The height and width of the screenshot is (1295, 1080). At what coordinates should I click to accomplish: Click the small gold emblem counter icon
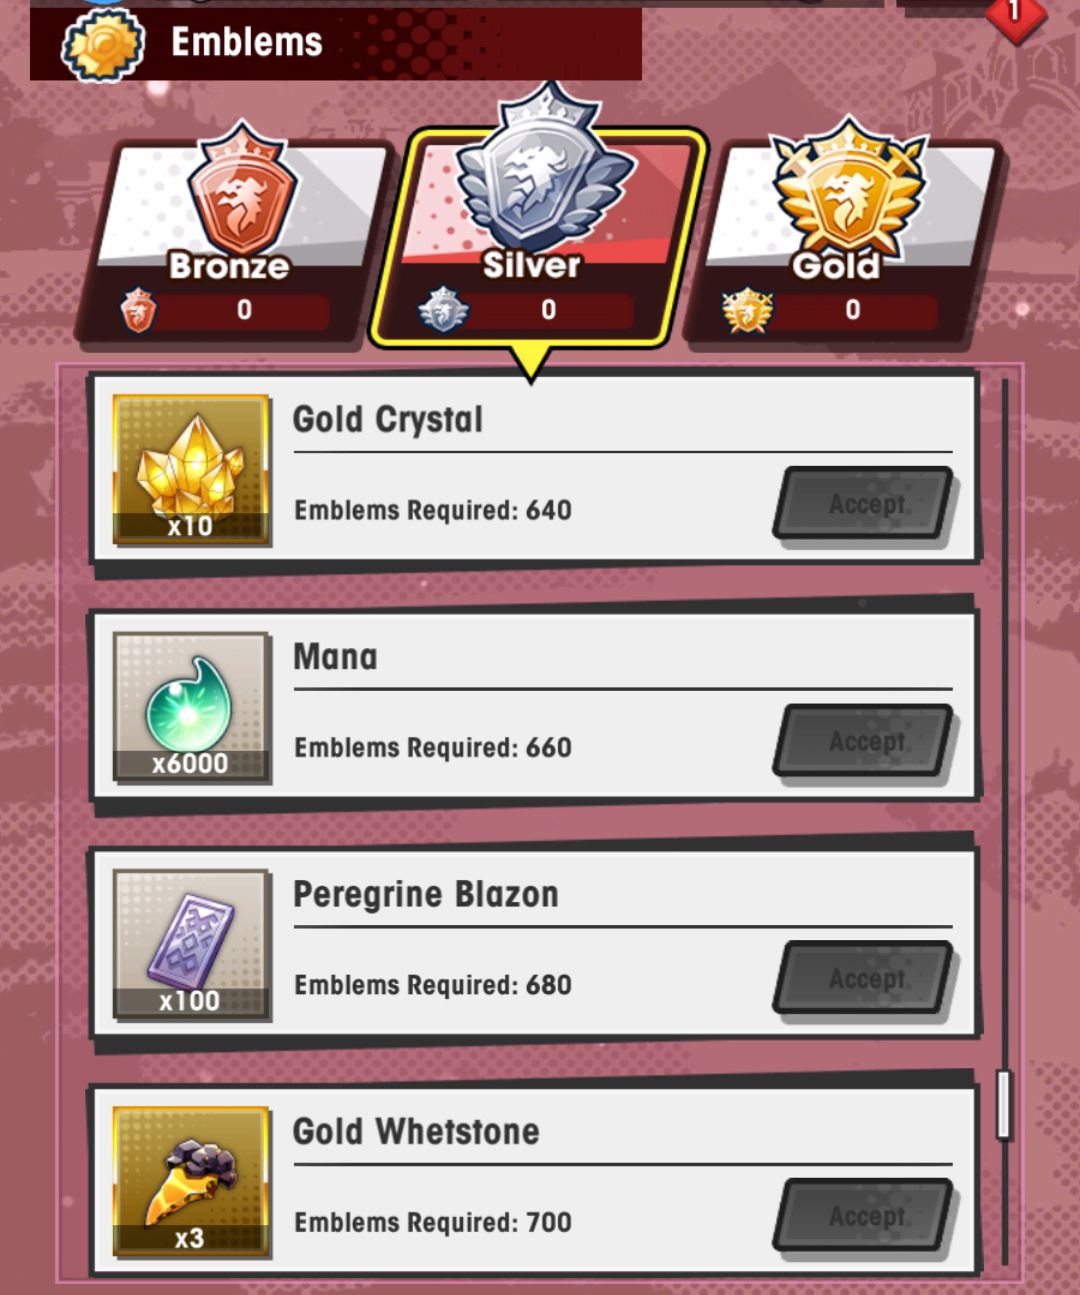point(747,310)
